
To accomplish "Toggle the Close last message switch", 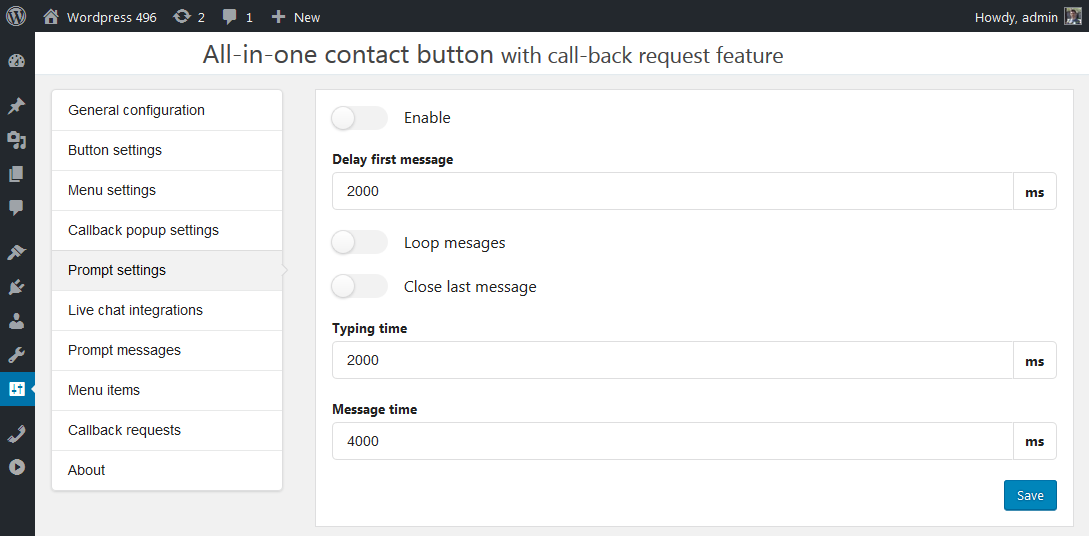I will coord(359,287).
